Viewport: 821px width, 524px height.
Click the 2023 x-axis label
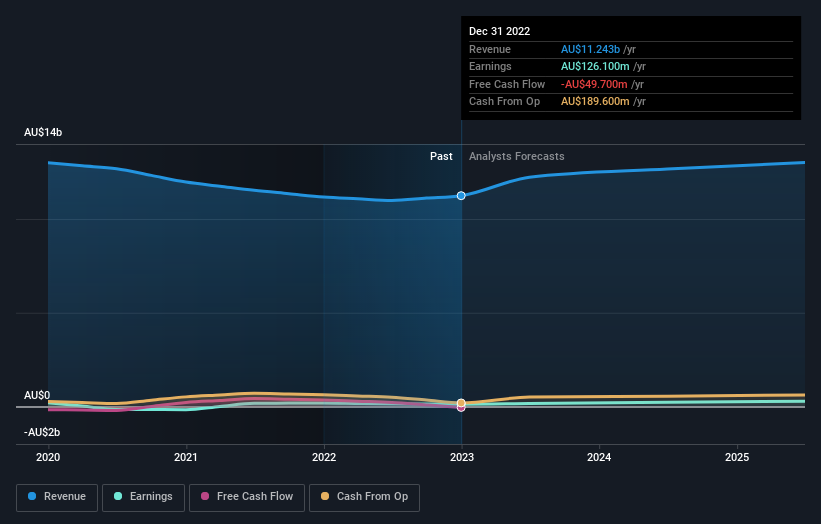tap(461, 457)
